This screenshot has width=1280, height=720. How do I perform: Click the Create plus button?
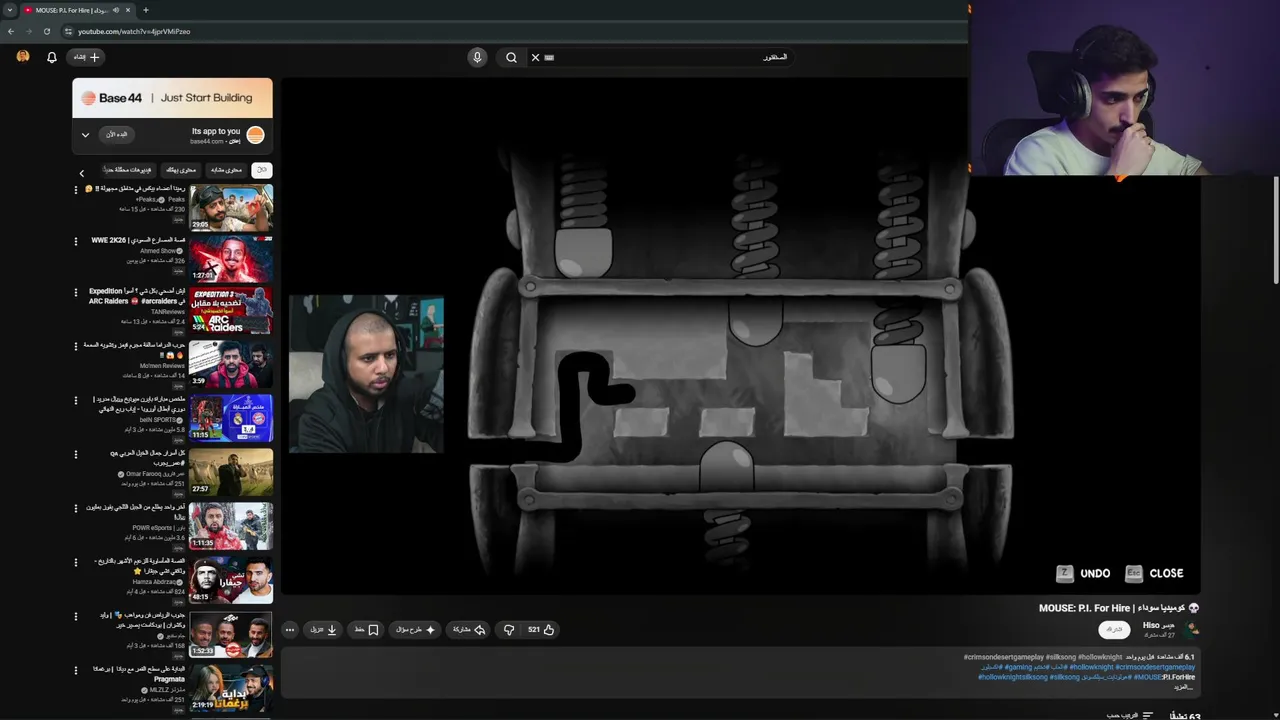pos(87,57)
